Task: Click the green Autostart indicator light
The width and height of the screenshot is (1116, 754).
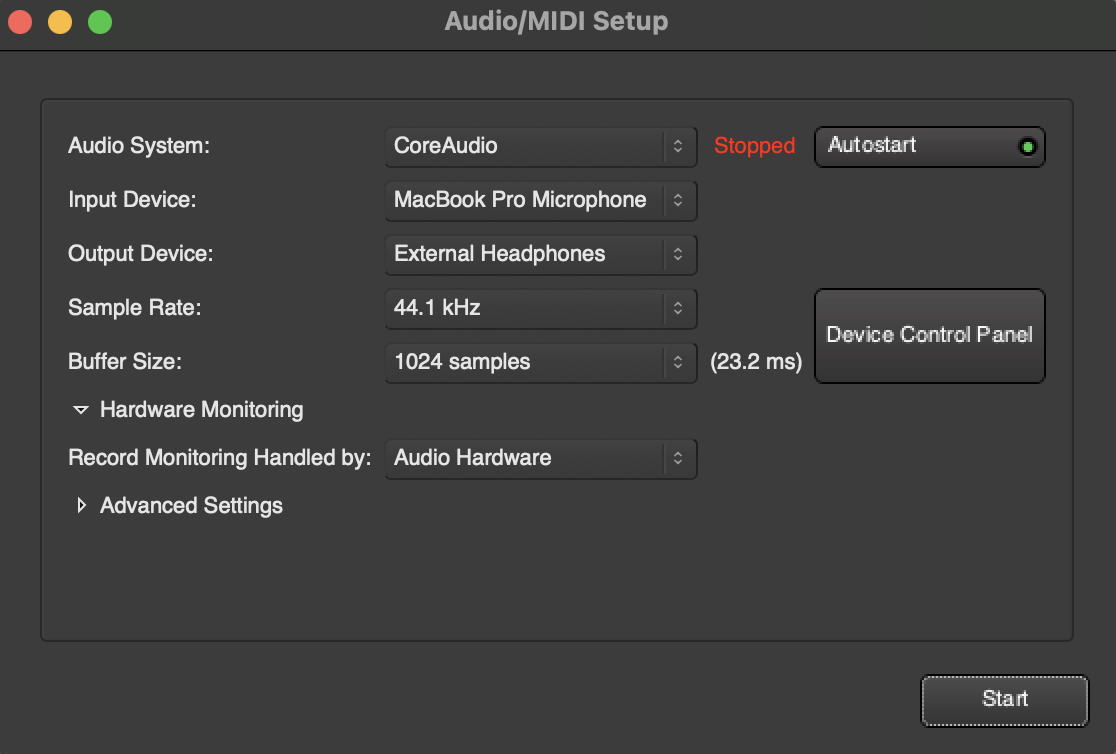Action: click(1027, 147)
